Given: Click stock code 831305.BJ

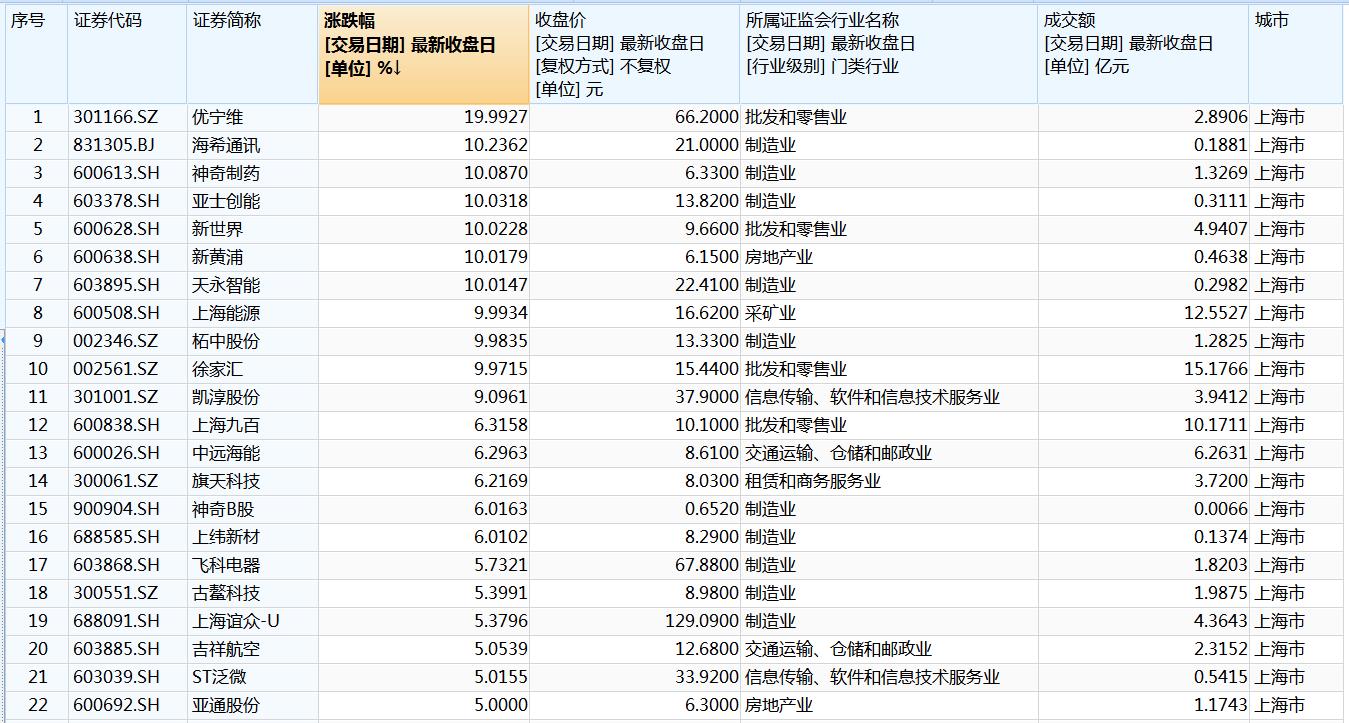Looking at the screenshot, I should (x=116, y=145).
